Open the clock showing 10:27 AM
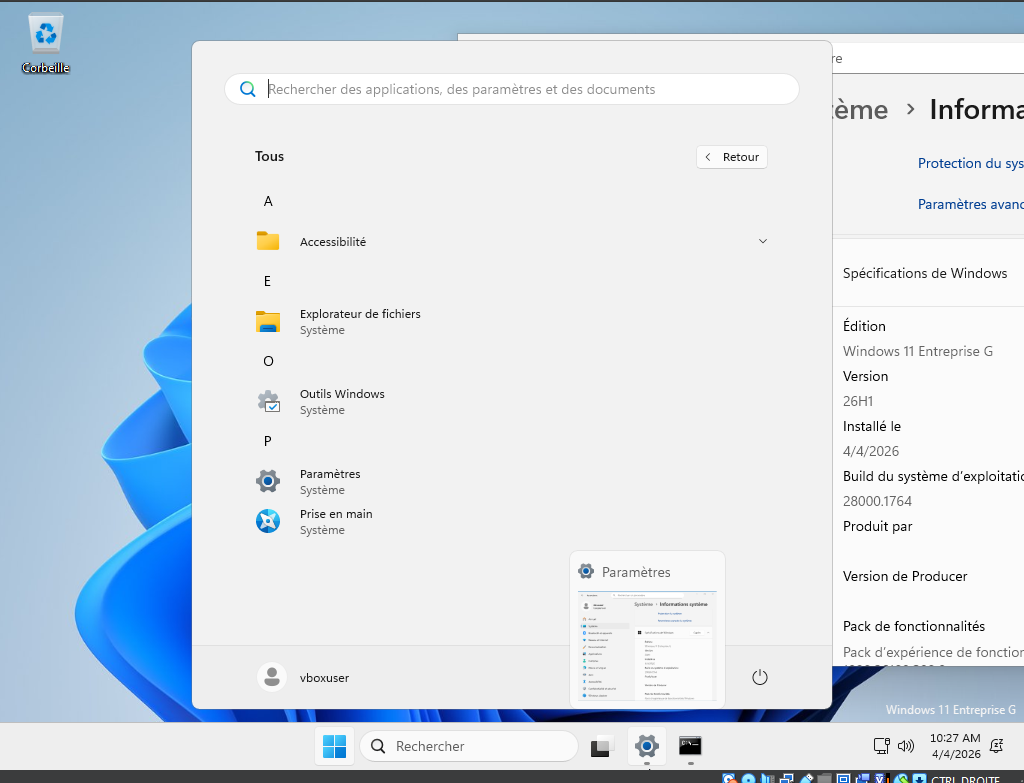1024x783 pixels. (955, 746)
